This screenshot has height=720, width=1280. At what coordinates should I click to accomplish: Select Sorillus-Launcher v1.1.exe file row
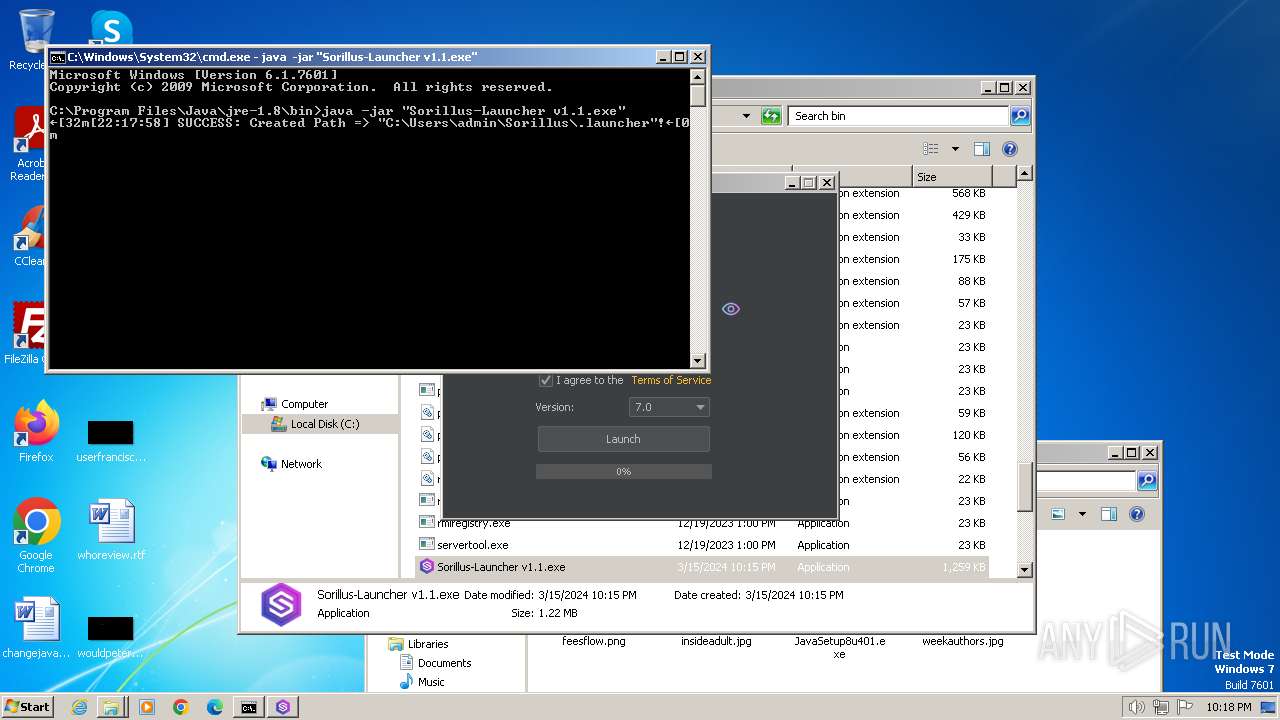pyautogui.click(x=703, y=567)
